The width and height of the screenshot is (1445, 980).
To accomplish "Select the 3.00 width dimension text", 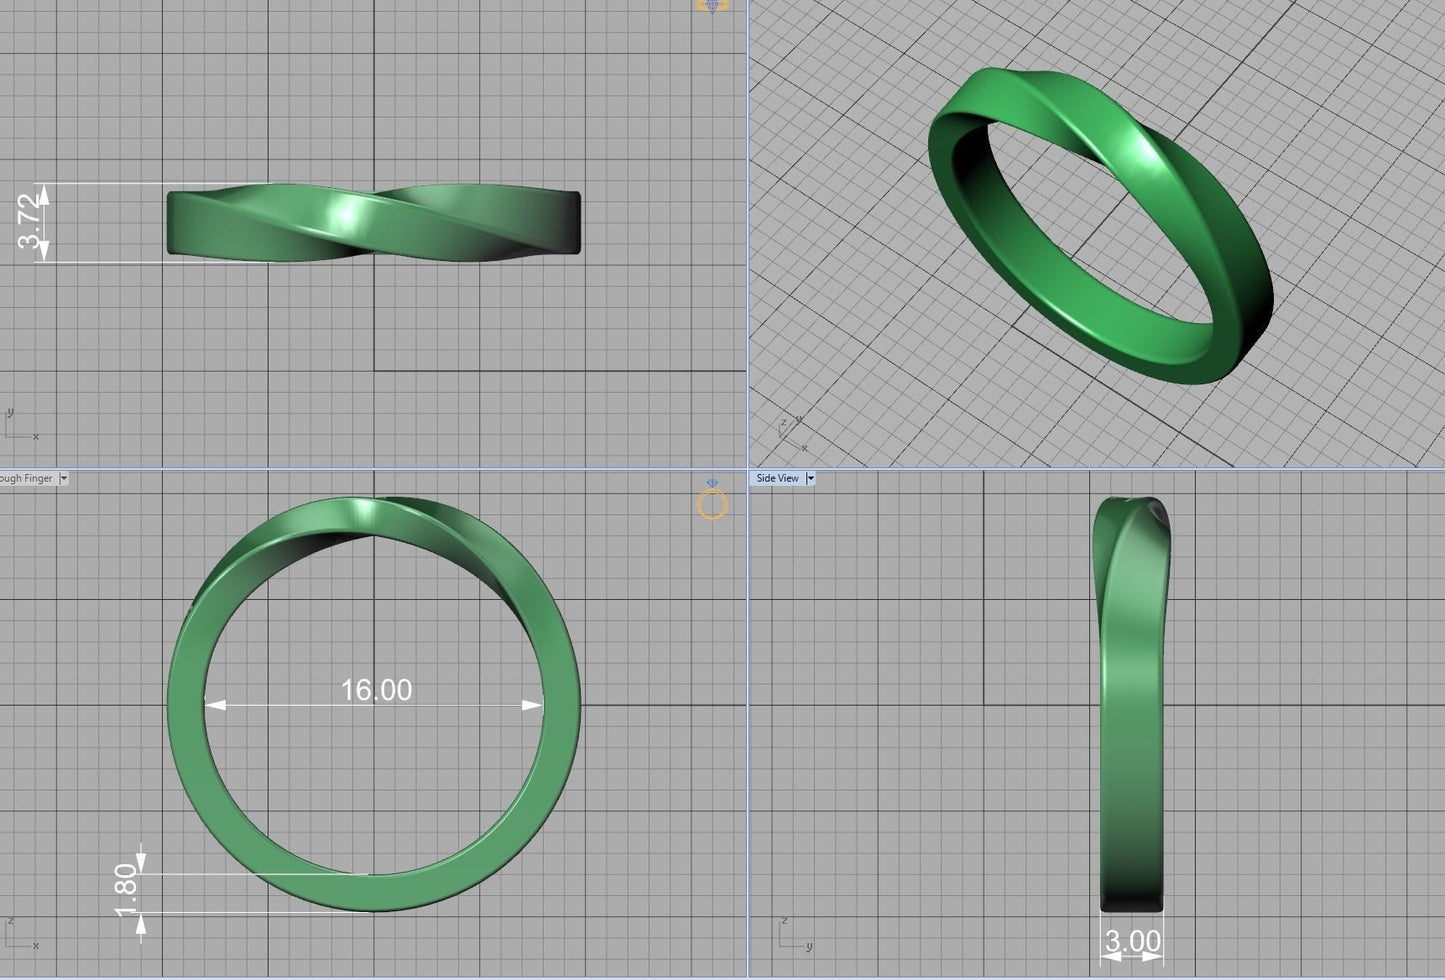I will point(1132,942).
